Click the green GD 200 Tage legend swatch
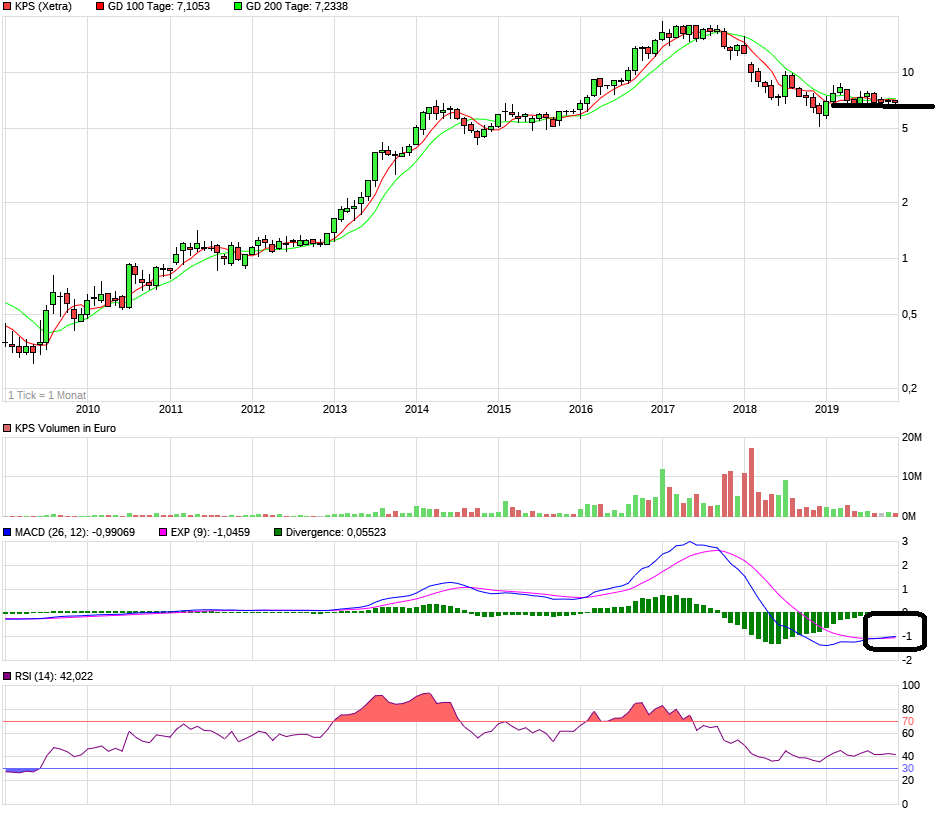This screenshot has width=940, height=814. (x=238, y=7)
